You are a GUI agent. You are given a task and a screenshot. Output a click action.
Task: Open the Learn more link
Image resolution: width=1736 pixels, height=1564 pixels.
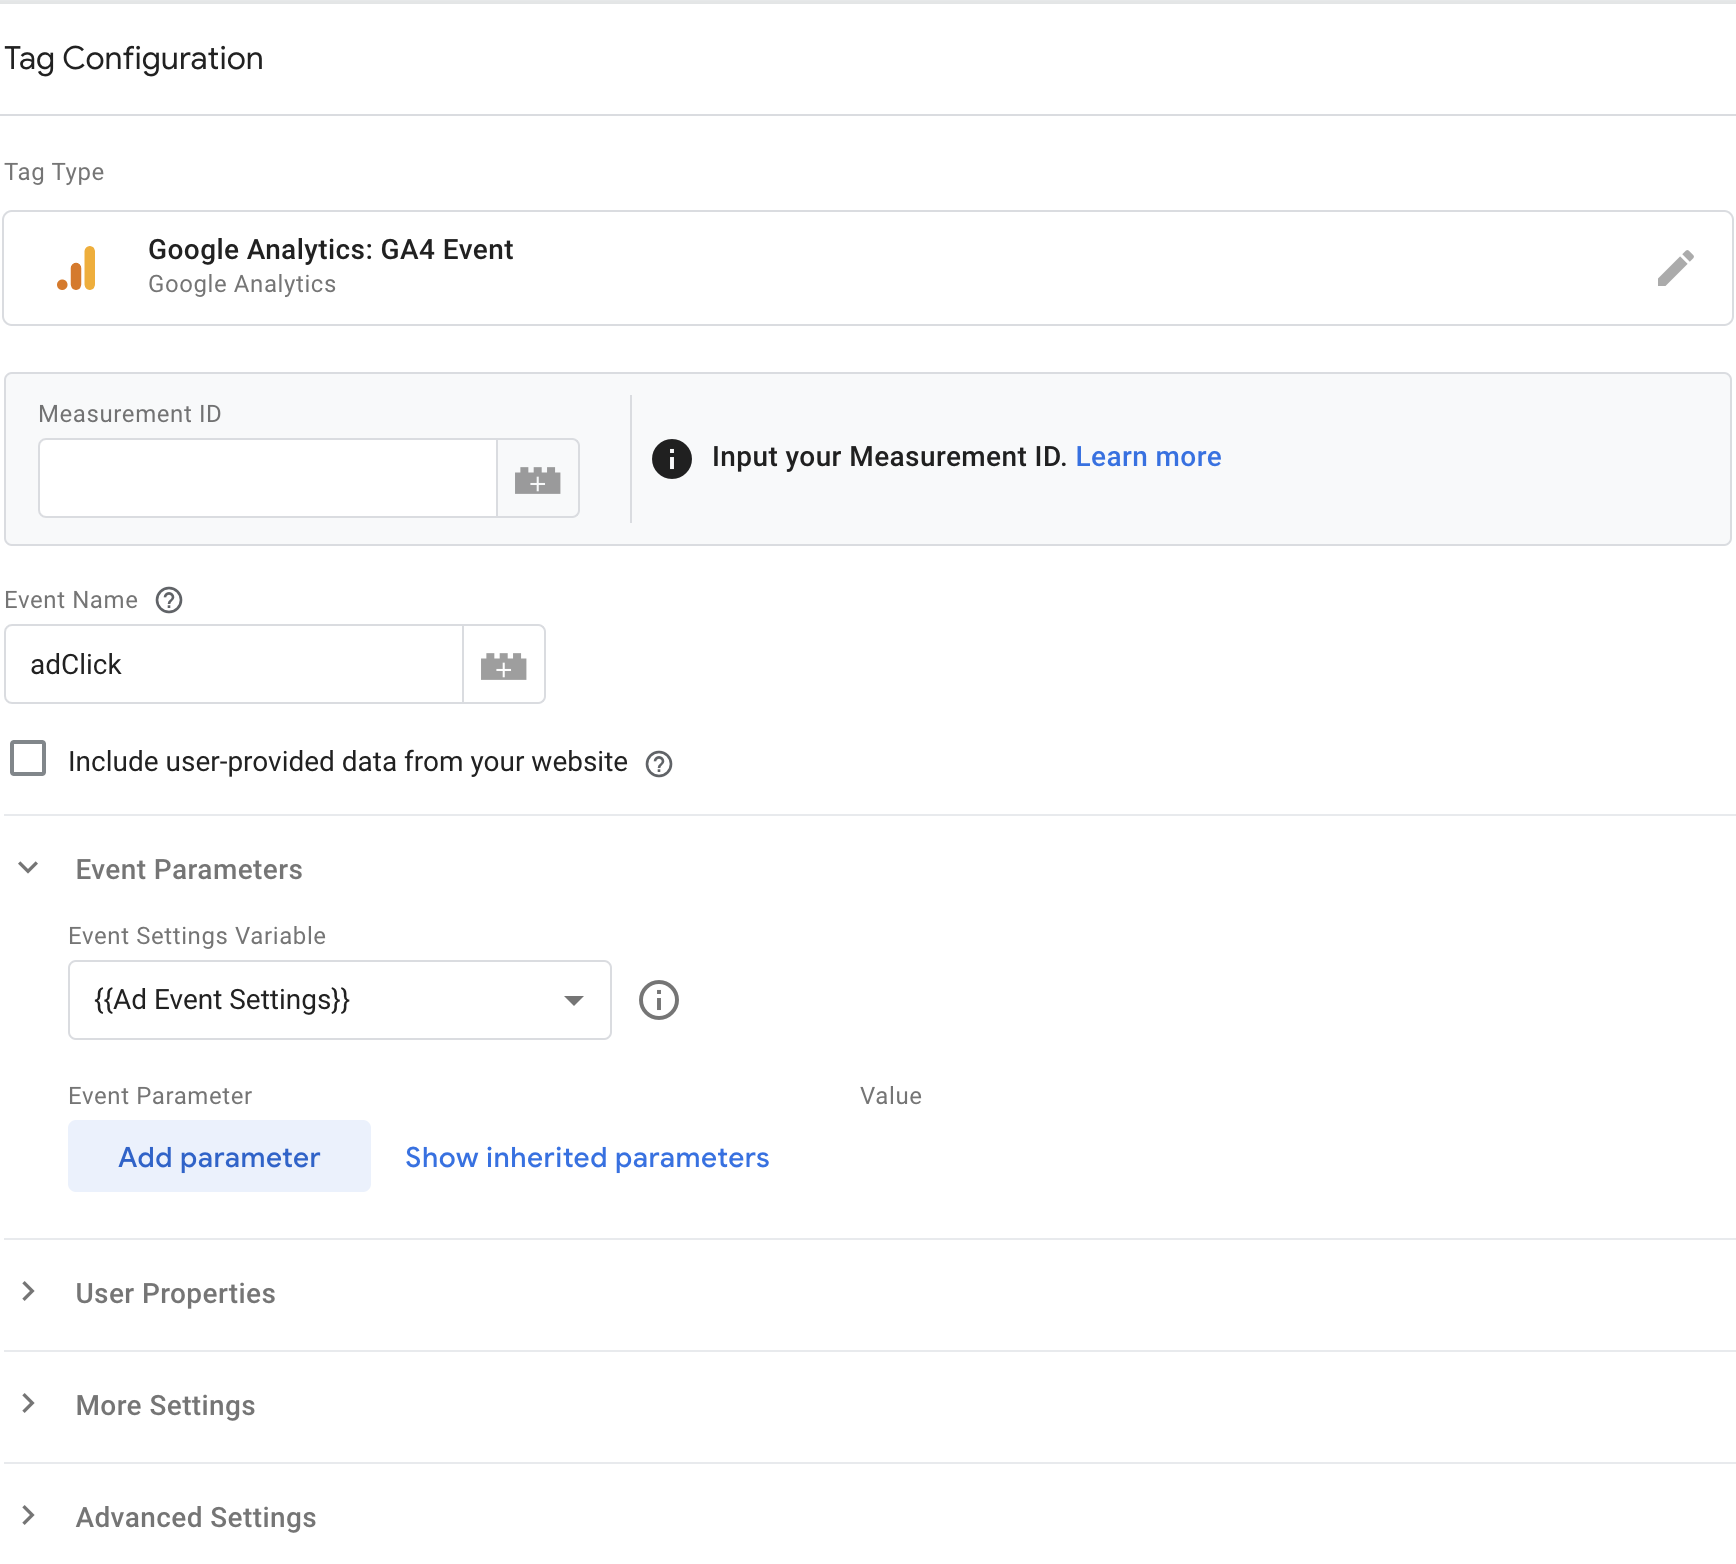1148,456
